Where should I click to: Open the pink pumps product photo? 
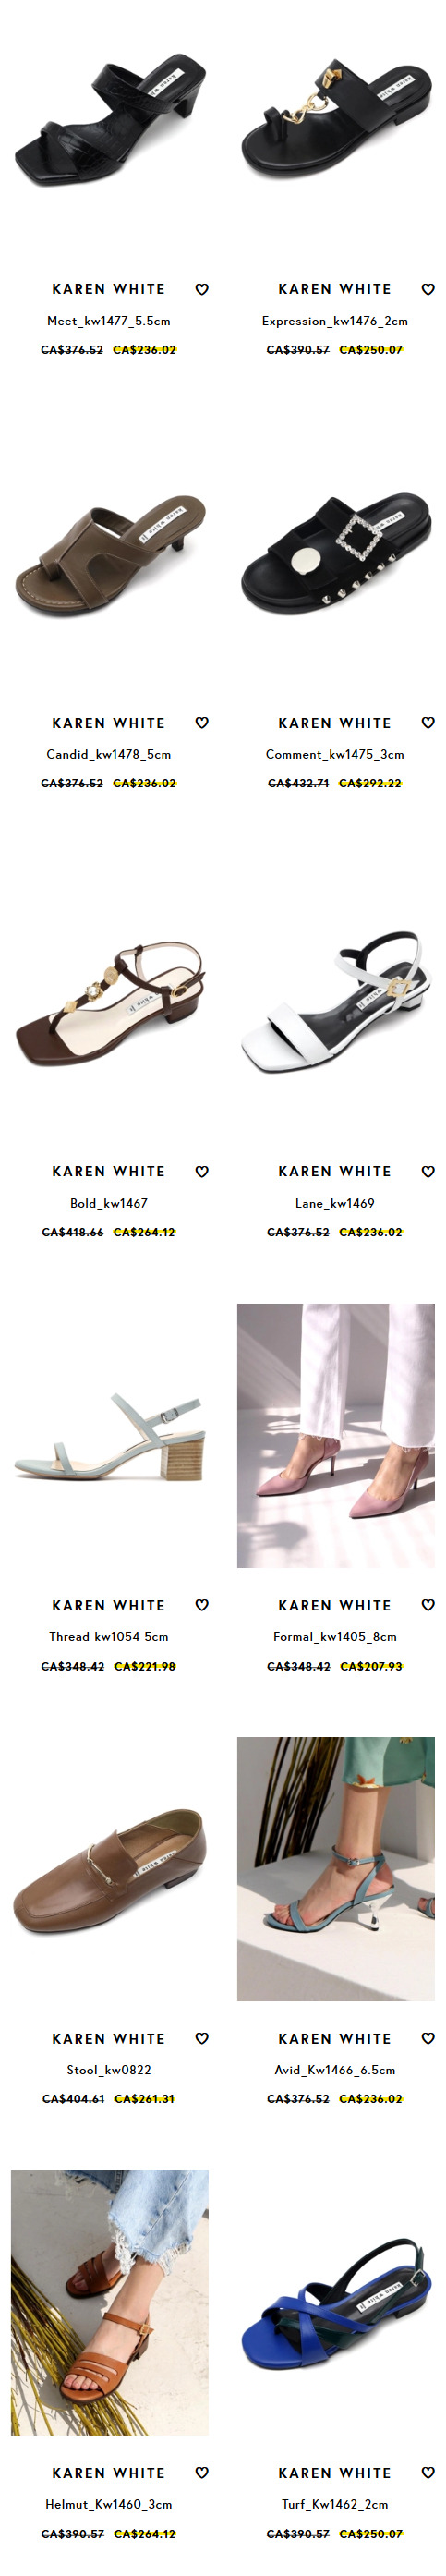point(335,1435)
